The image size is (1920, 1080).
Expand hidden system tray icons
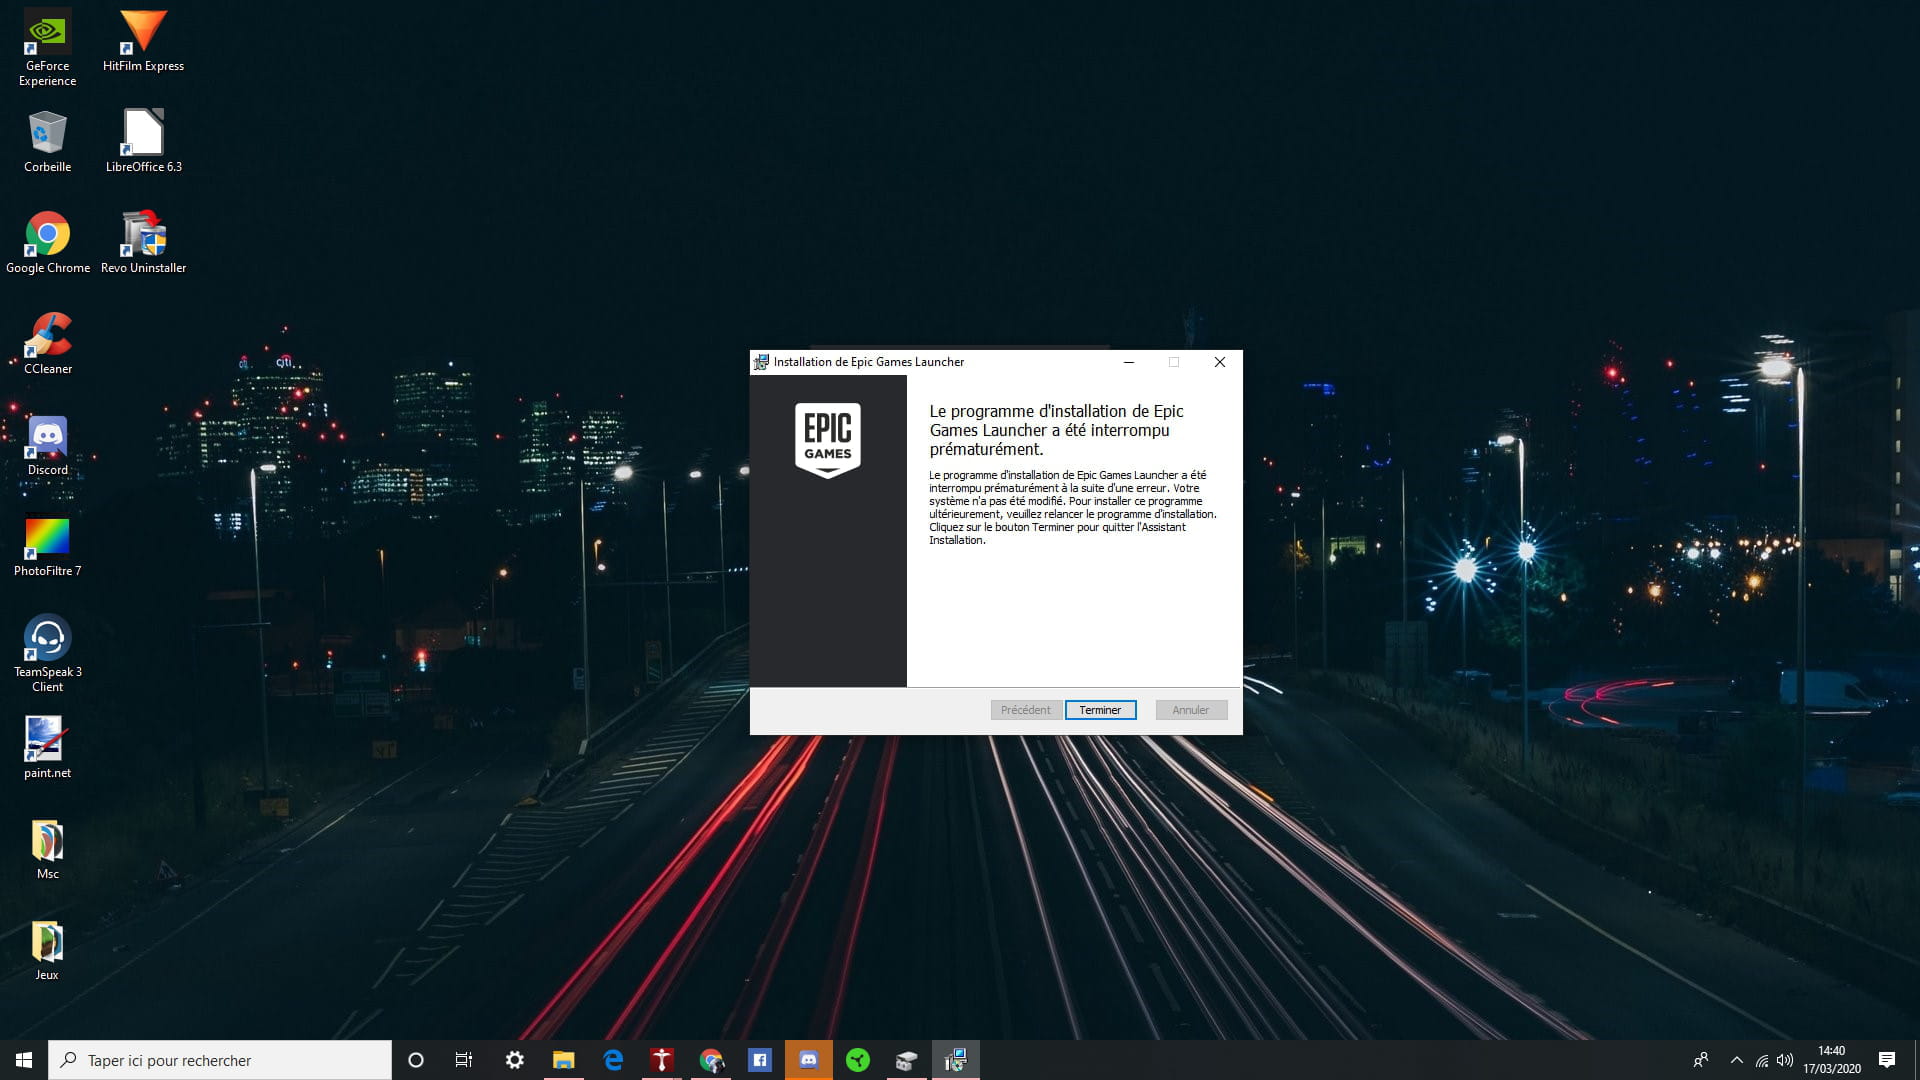pyautogui.click(x=1737, y=1060)
